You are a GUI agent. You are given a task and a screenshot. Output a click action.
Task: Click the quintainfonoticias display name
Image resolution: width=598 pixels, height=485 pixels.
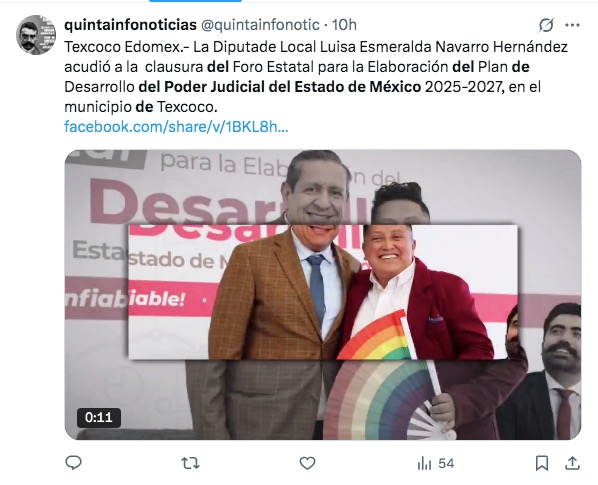[x=130, y=25]
